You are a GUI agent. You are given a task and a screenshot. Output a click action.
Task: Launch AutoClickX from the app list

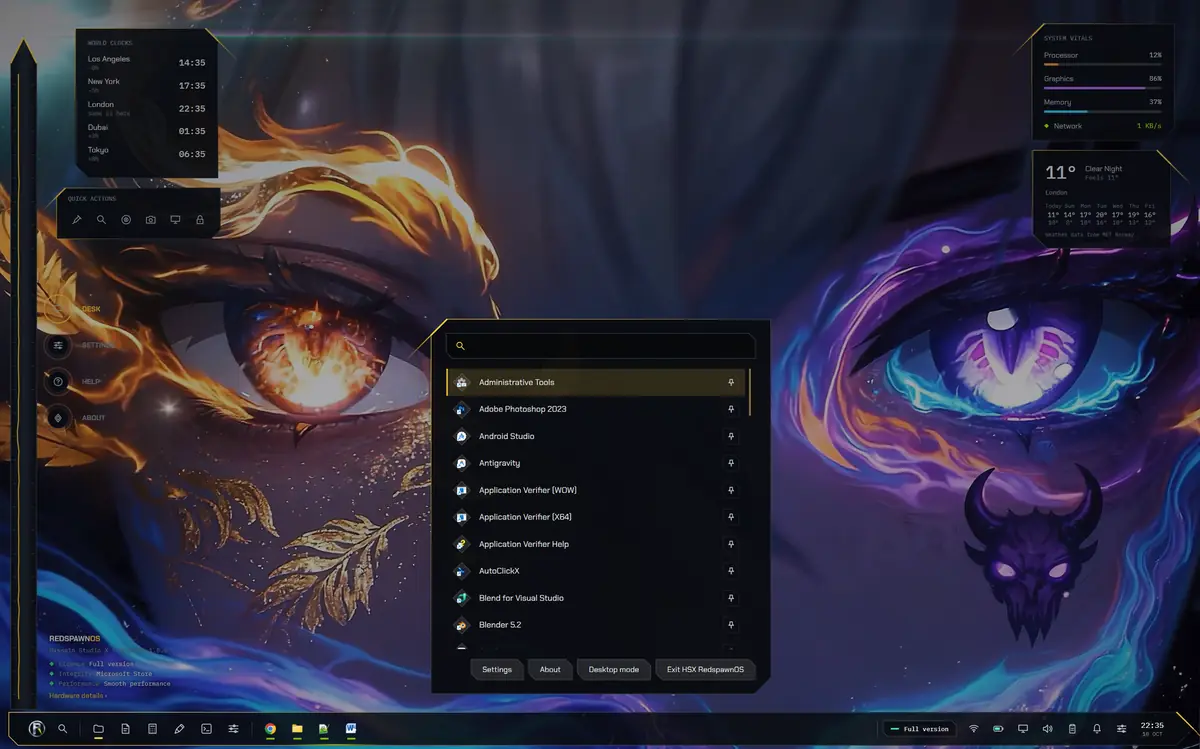(596, 571)
